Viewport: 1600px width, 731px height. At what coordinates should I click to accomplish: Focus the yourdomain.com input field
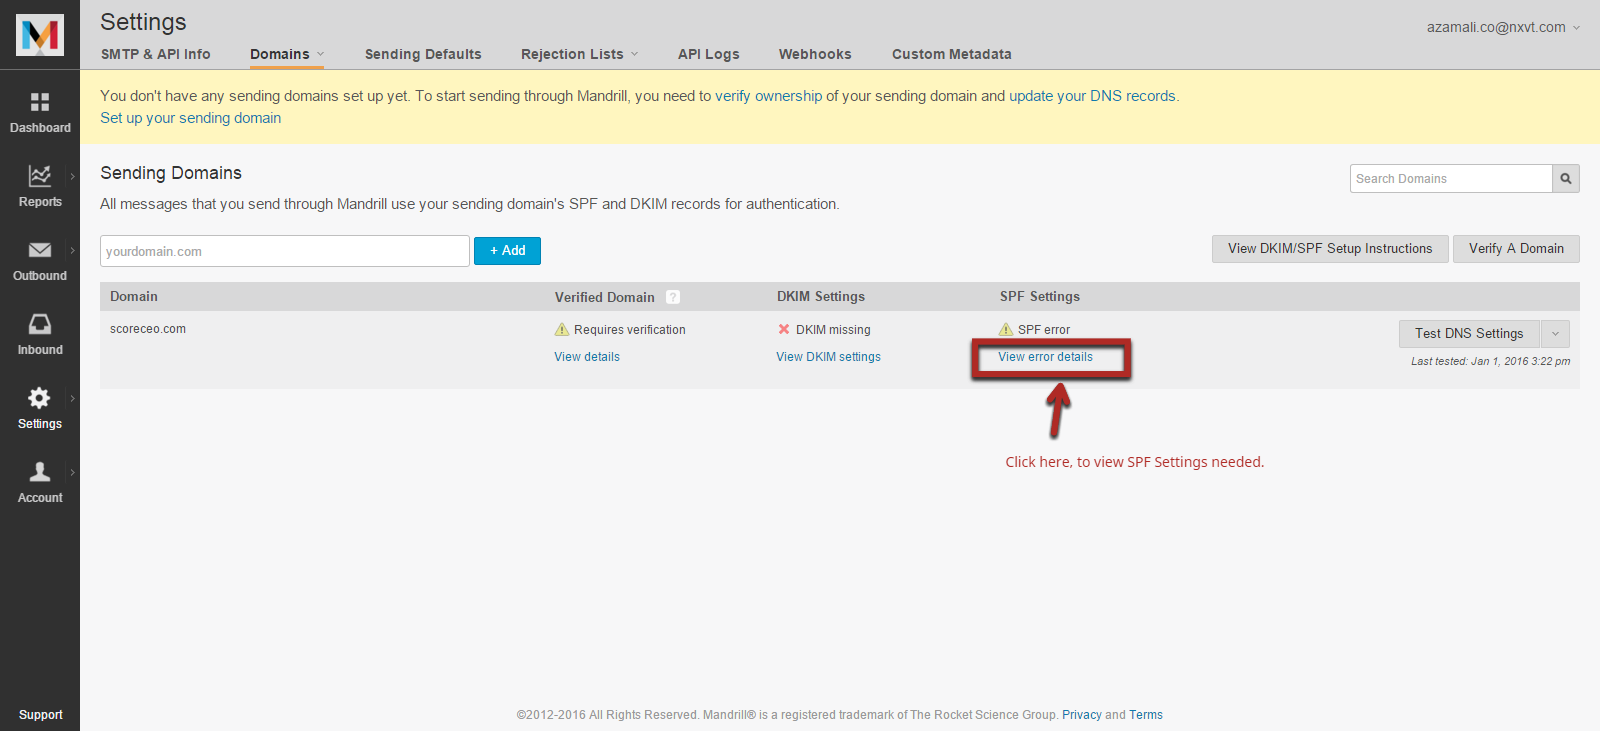[x=285, y=251]
